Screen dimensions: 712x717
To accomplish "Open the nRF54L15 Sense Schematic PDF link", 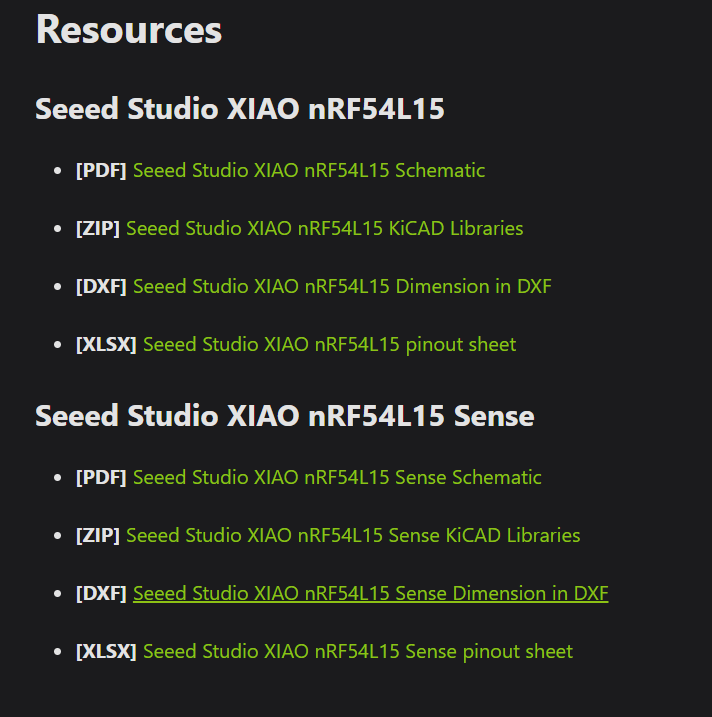I will 337,478.
